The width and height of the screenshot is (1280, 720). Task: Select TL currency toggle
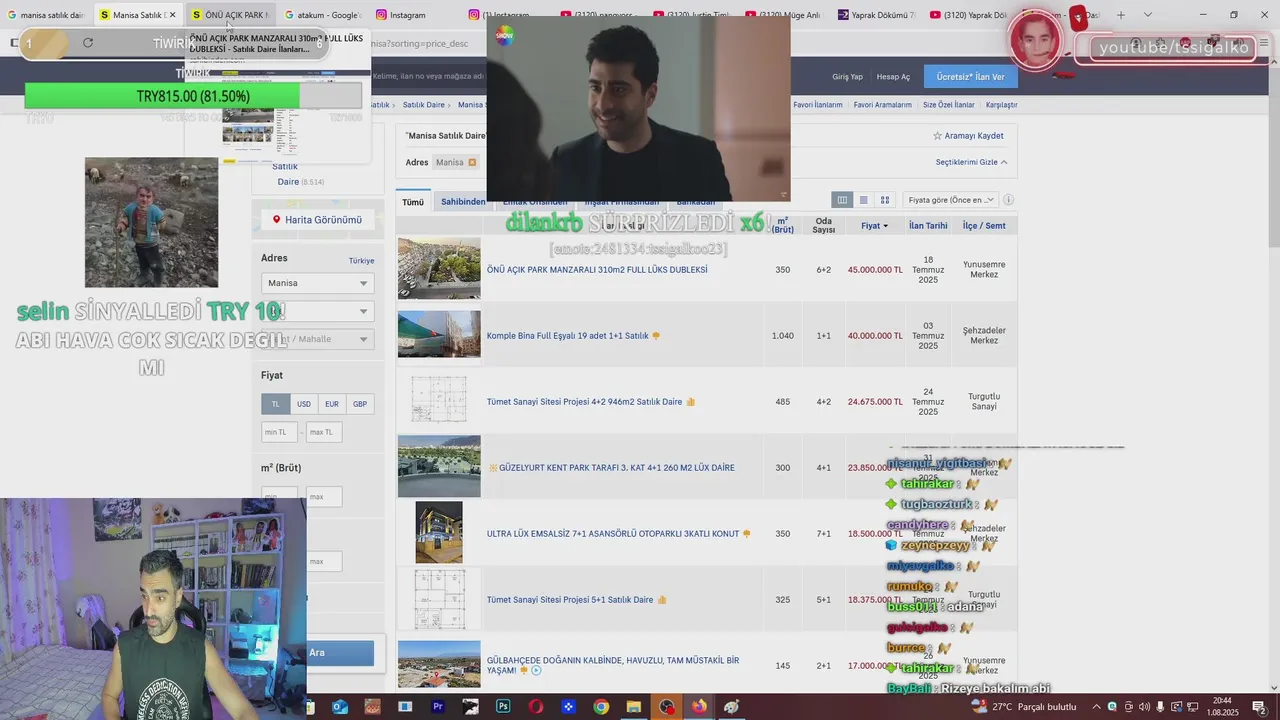coord(276,404)
